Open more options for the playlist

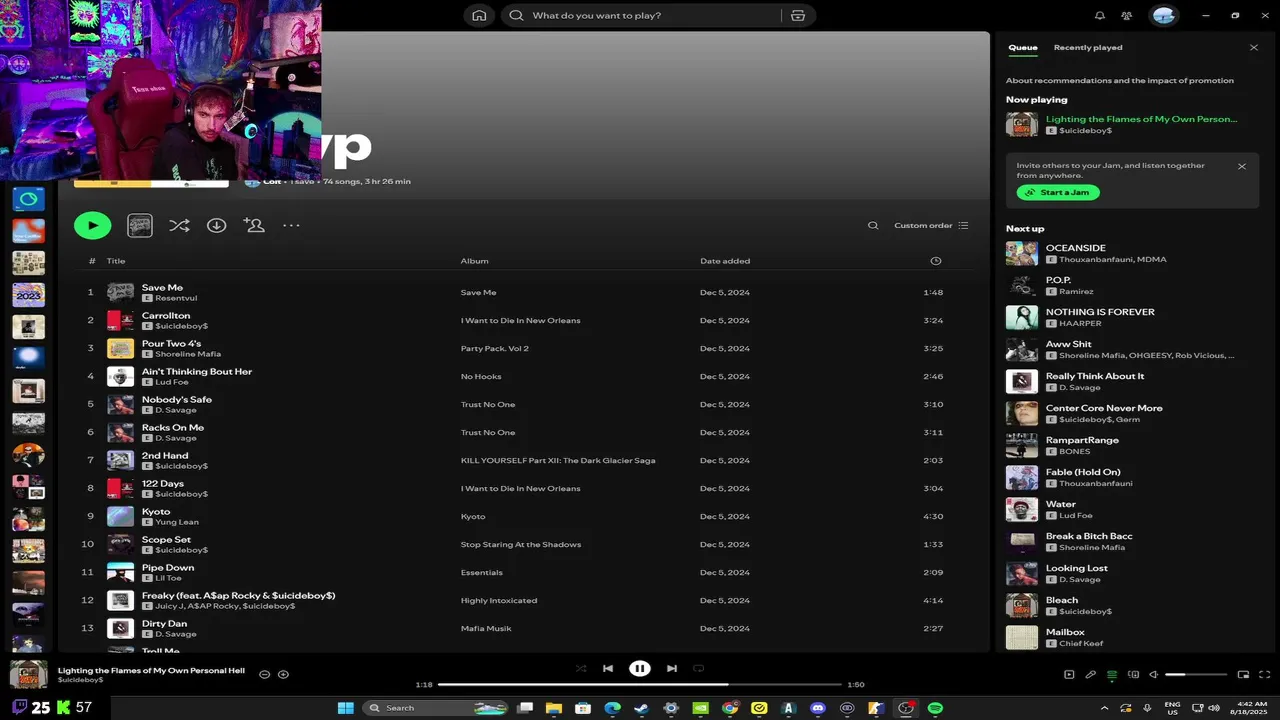pos(291,225)
